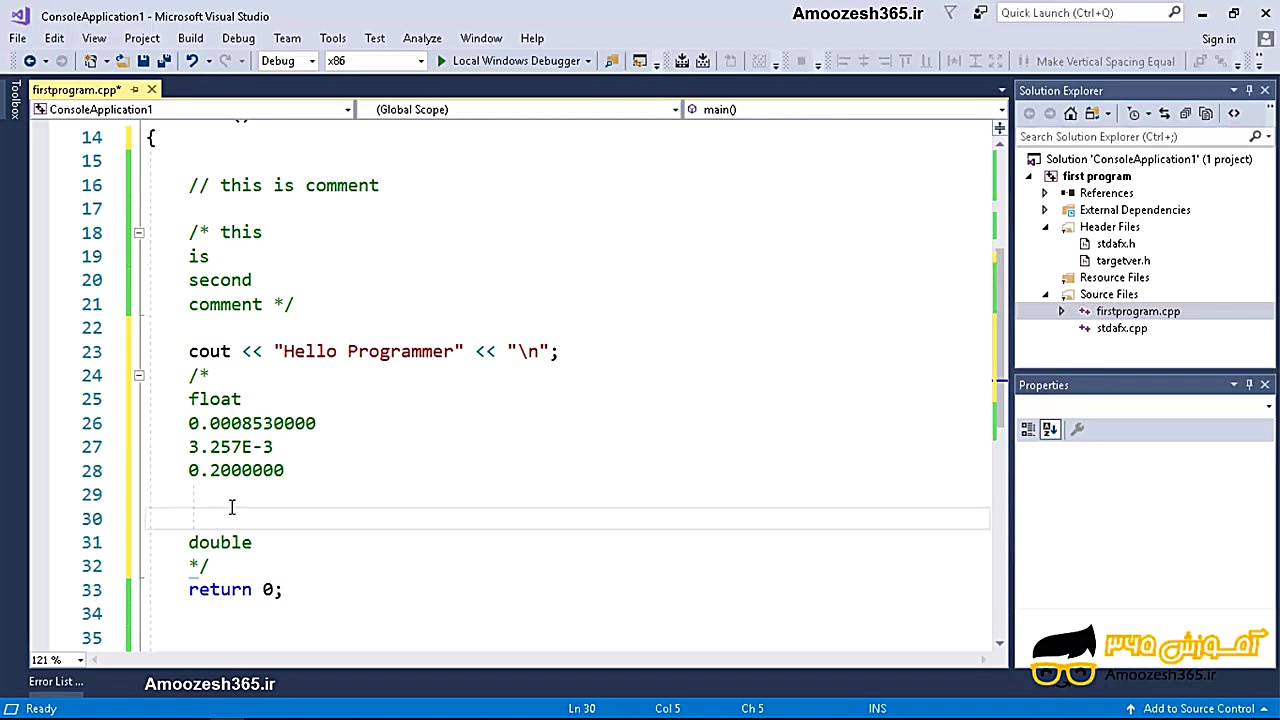Image resolution: width=1280 pixels, height=720 pixels.
Task: Toggle auto-hide pin for Solution Explorer
Action: [1249, 90]
